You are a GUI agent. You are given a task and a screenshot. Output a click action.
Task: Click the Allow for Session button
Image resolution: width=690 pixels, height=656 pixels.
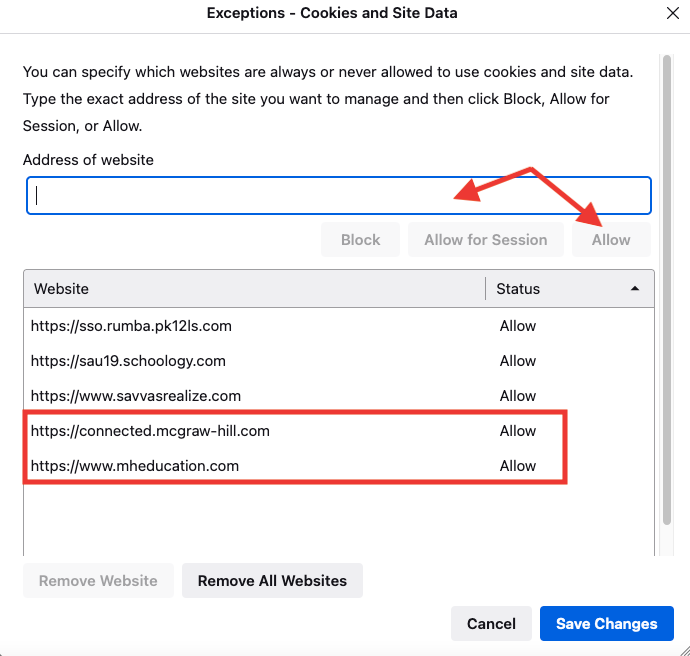(x=485, y=240)
